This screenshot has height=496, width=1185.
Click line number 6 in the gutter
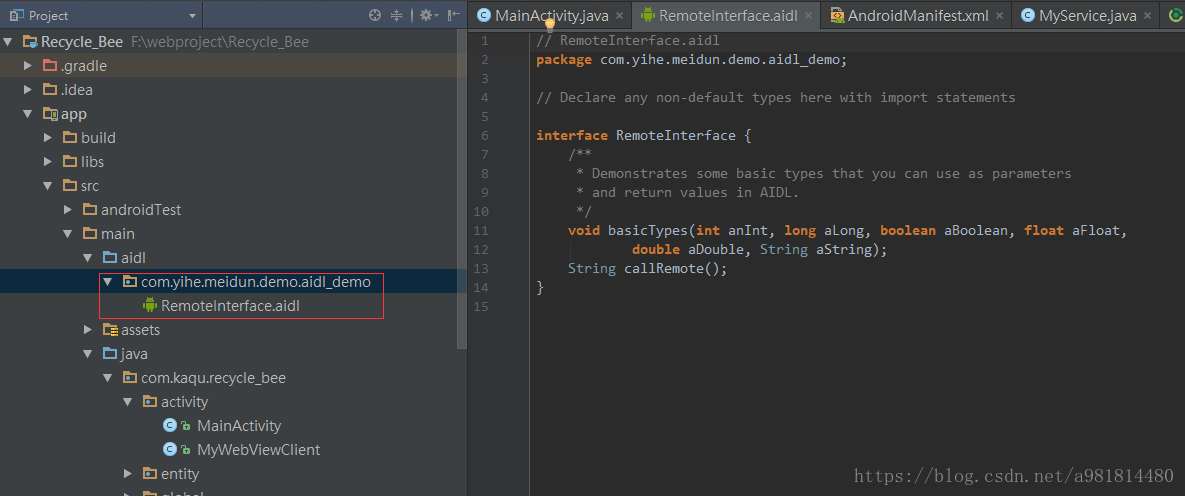tap(484, 135)
